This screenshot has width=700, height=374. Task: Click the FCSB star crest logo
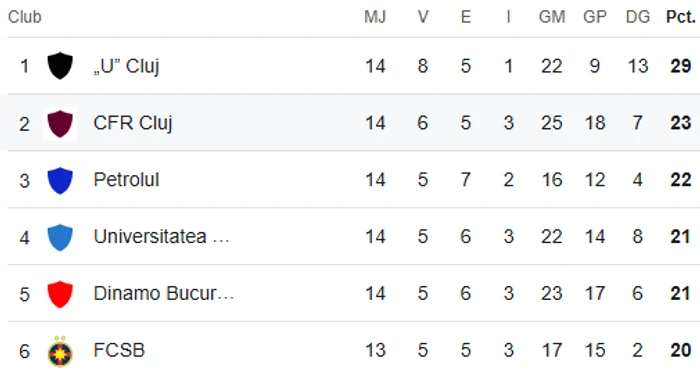tap(60, 351)
